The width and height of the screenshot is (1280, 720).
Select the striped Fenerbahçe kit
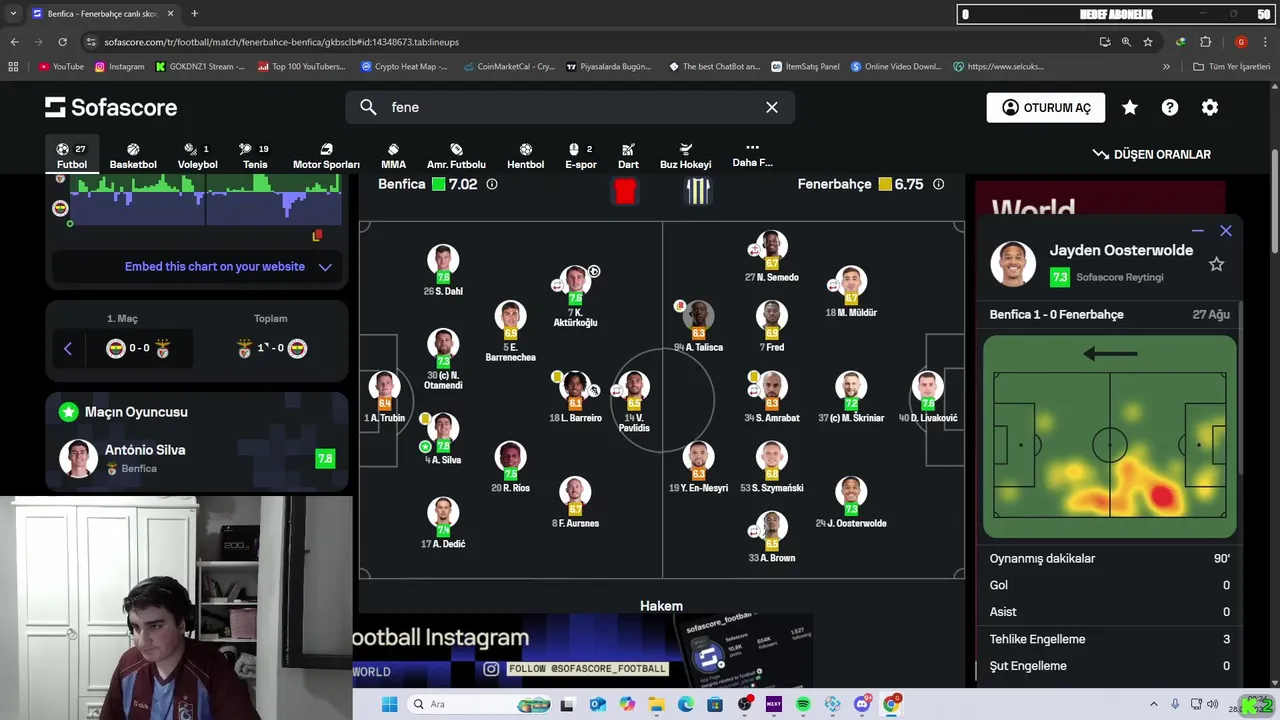[x=697, y=190]
